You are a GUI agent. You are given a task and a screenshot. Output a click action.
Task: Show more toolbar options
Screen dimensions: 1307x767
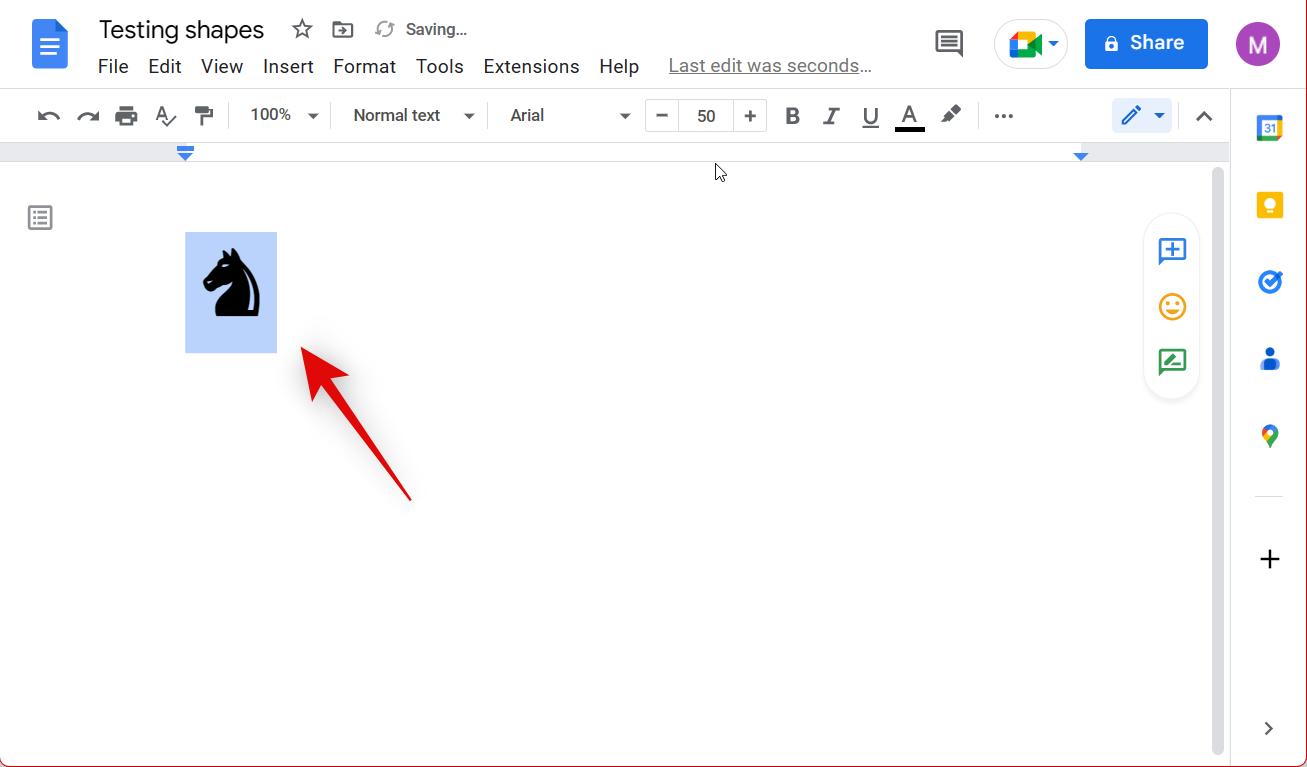point(1004,116)
